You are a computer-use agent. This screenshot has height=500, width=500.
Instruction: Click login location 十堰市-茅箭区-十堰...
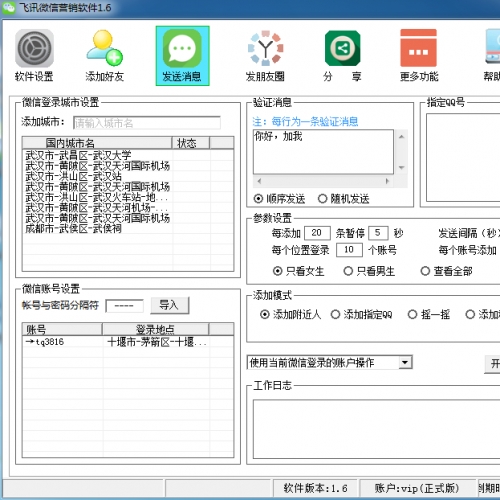[157, 342]
